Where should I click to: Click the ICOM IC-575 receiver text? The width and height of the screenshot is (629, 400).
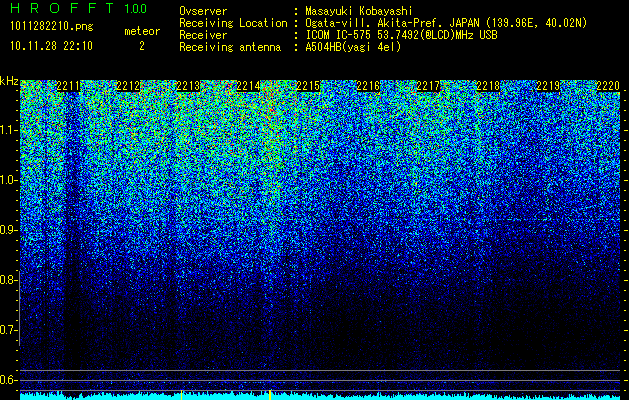point(401,35)
